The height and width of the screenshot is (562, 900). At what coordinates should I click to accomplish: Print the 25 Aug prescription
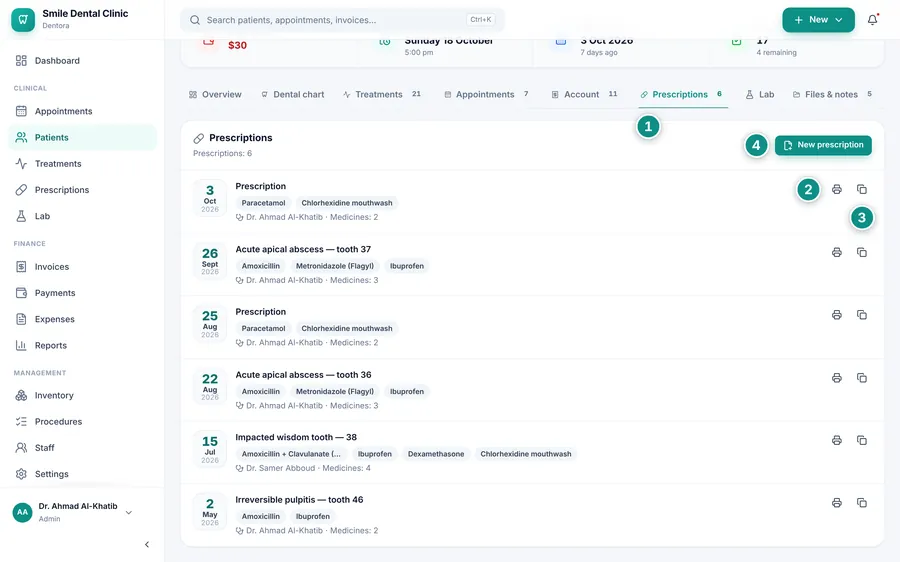pos(837,315)
